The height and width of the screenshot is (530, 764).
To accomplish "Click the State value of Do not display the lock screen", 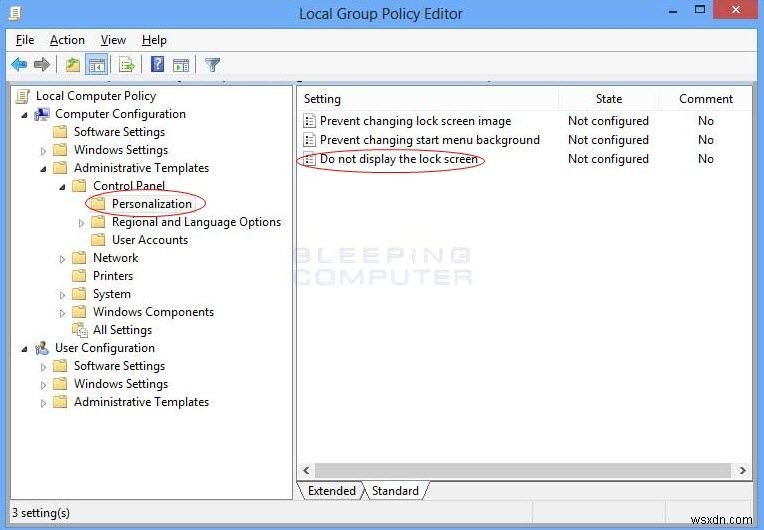I will click(x=608, y=159).
